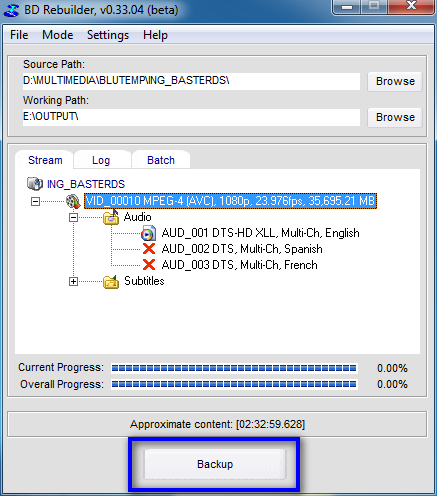Browse for the Source Path
Screen dimensions: 437x496
[x=395, y=81]
